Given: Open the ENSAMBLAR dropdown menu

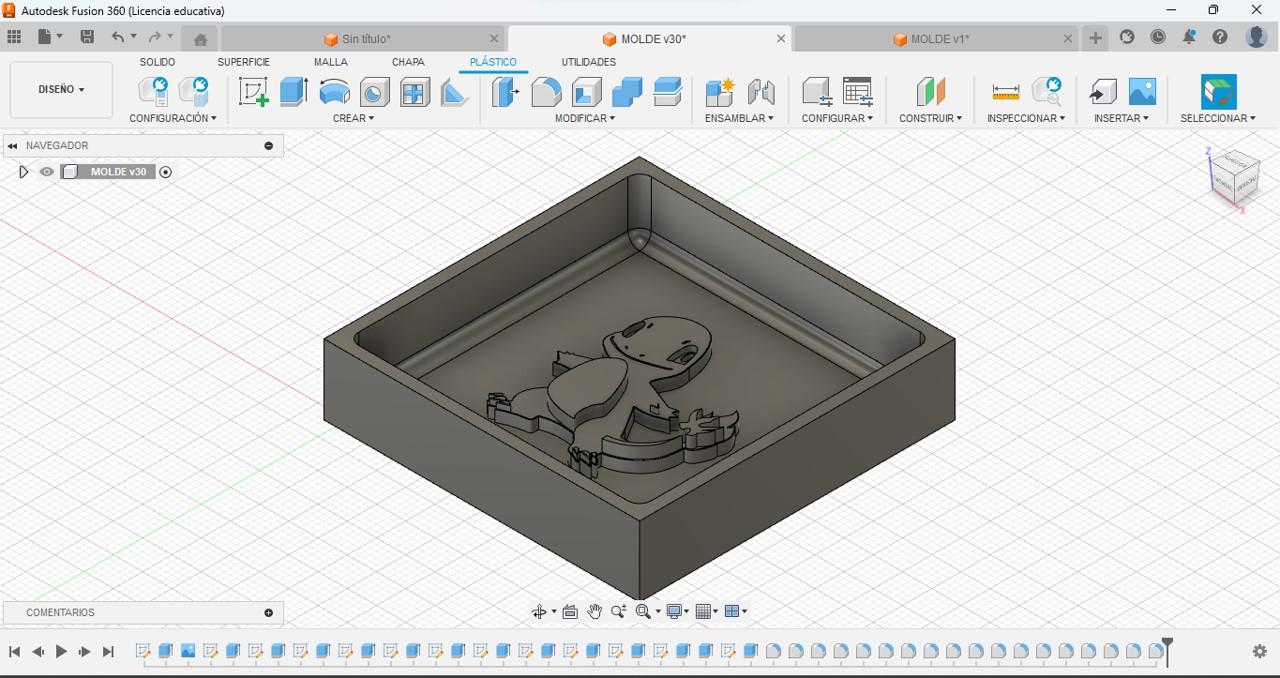Looking at the screenshot, I should (739, 118).
